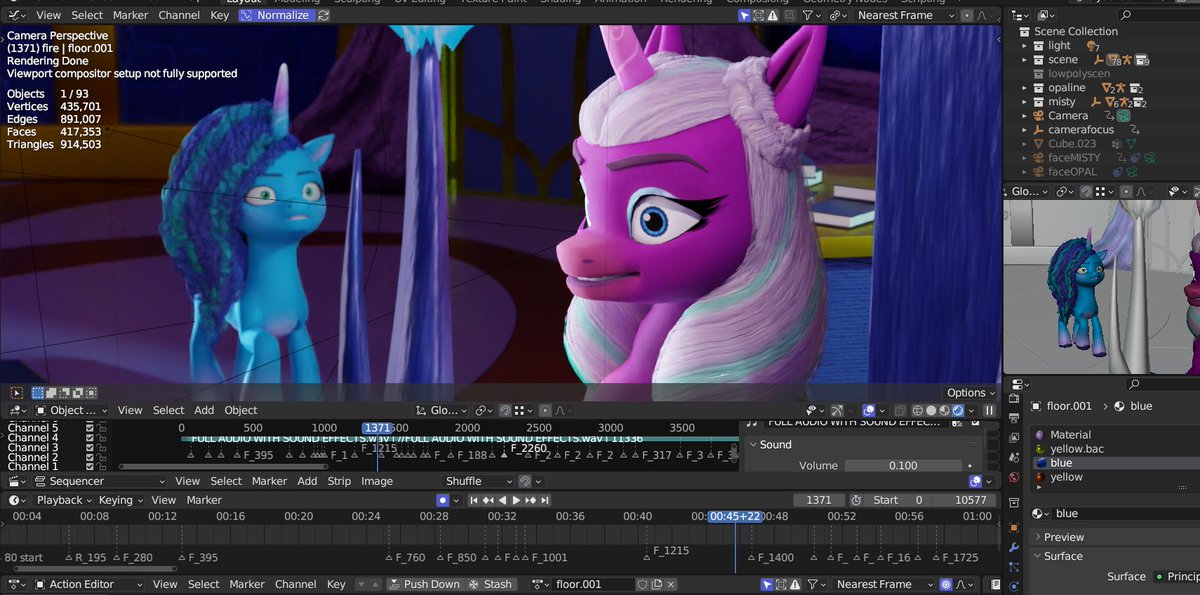Viewport: 1200px width, 595px height.
Task: Click the Push Down button in Action Editor
Action: point(425,584)
